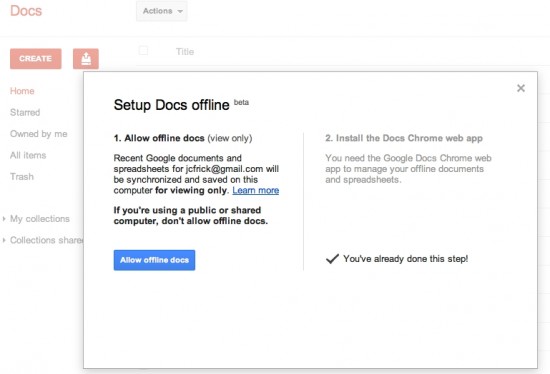This screenshot has width=550, height=374.
Task: Close the Setup Docs offline dialog
Action: [x=521, y=88]
